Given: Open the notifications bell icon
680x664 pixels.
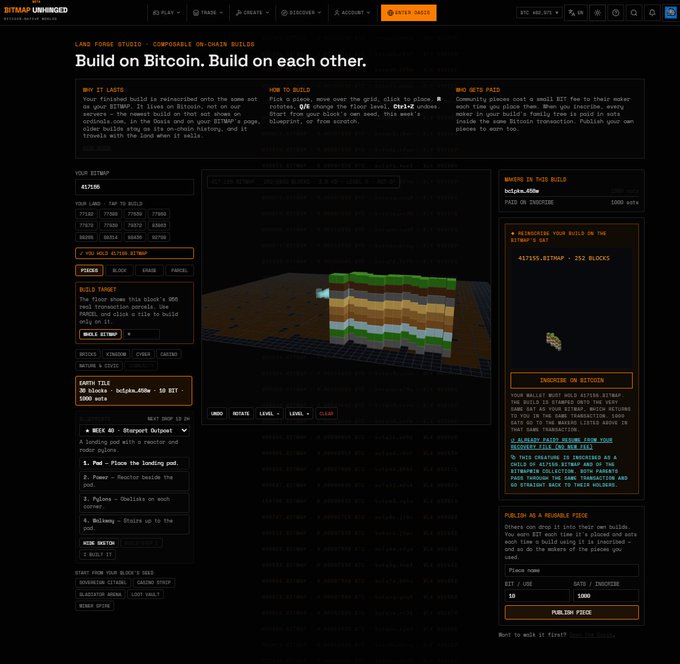Looking at the screenshot, I should click(x=652, y=13).
